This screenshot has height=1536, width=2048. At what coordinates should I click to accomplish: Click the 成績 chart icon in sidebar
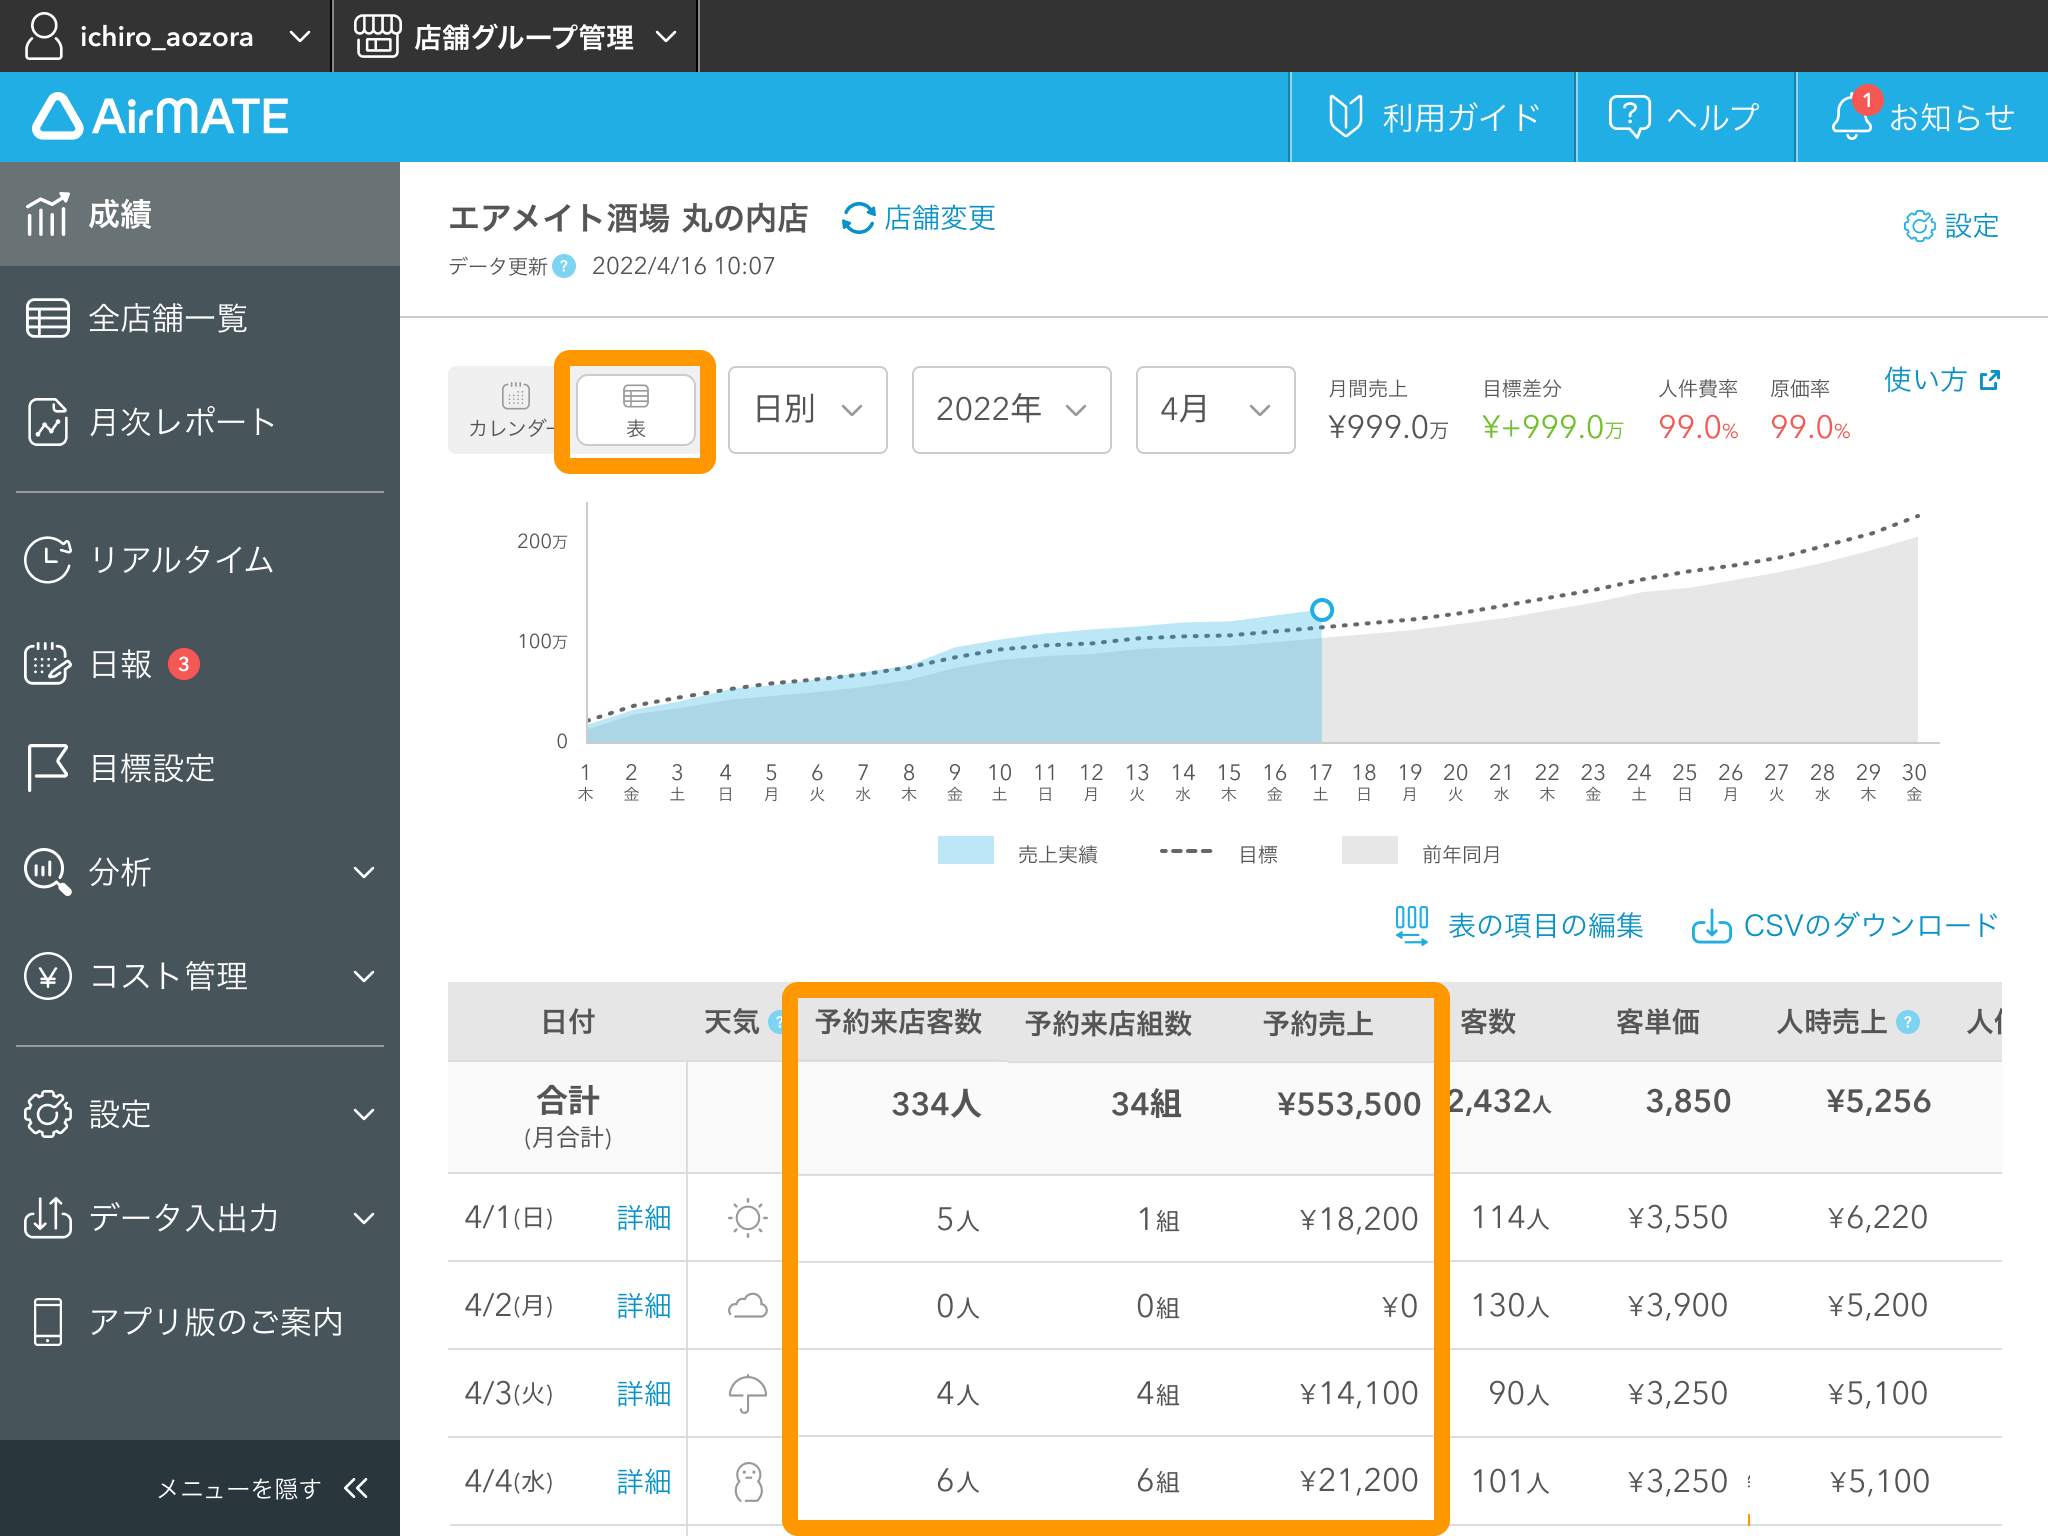47,214
